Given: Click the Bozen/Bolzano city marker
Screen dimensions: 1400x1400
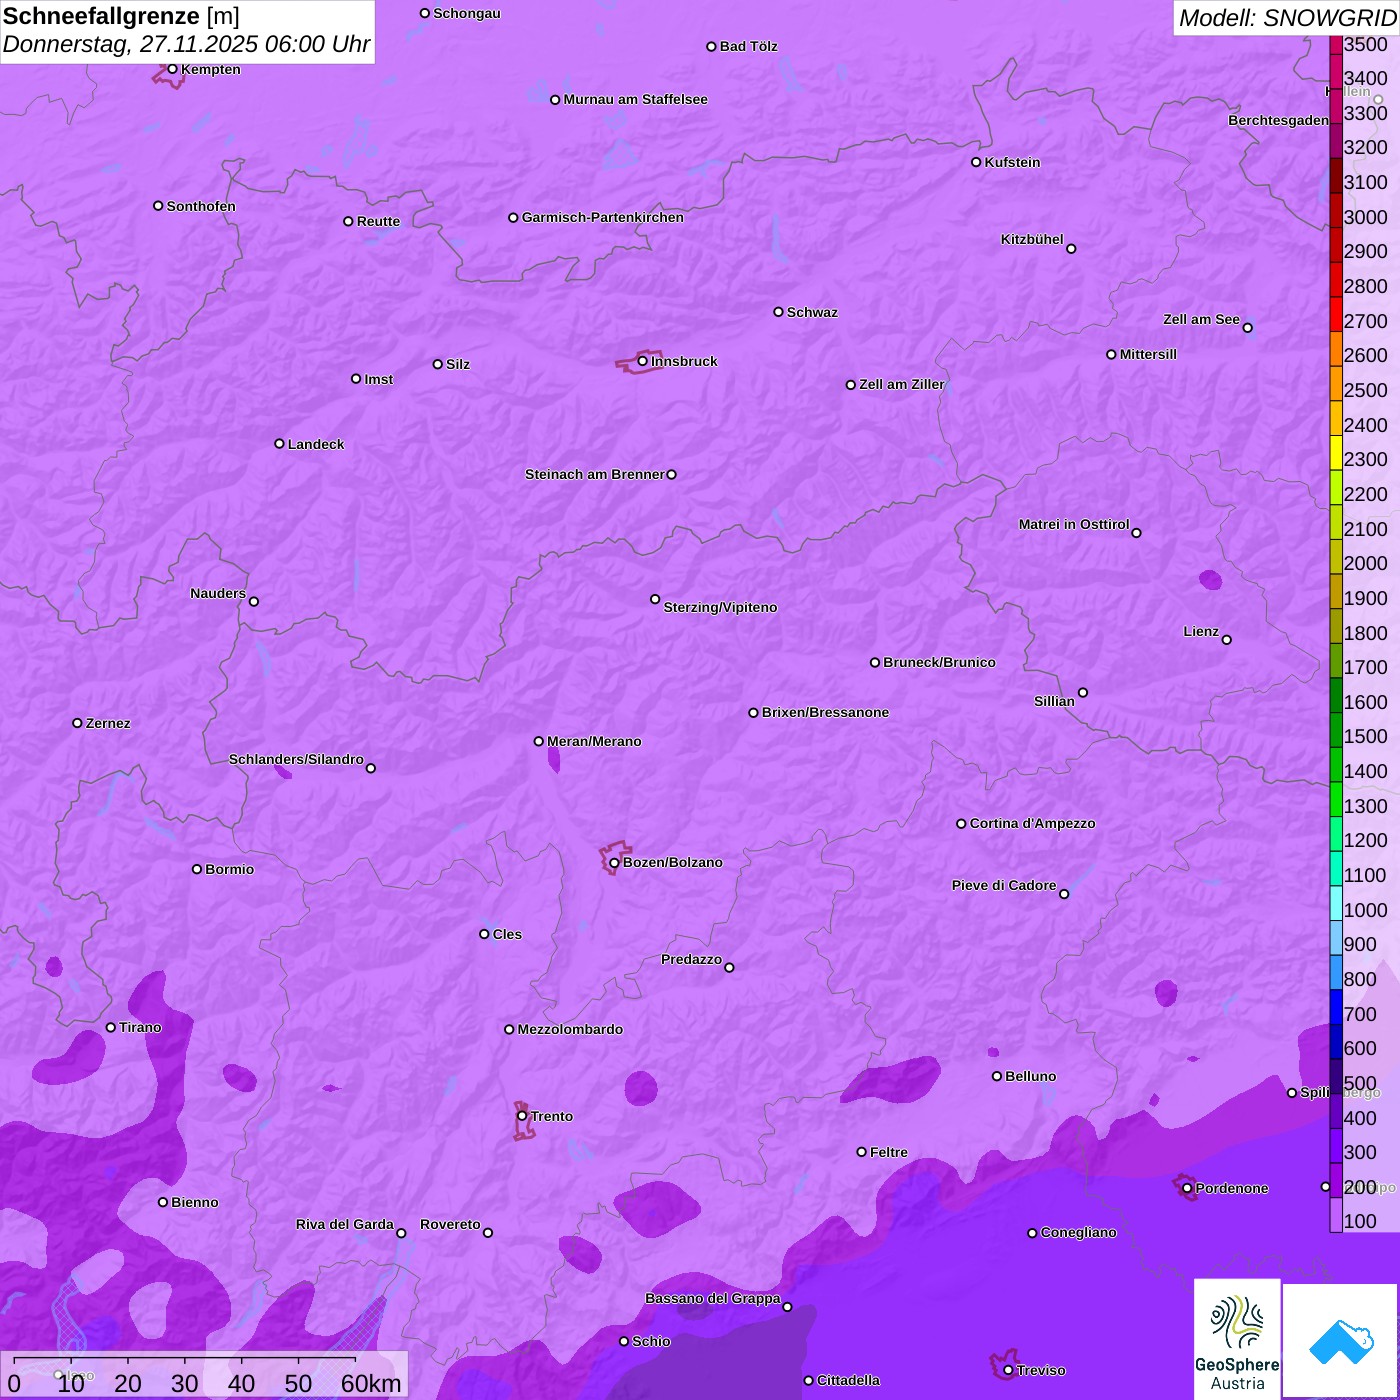Looking at the screenshot, I should [x=614, y=862].
